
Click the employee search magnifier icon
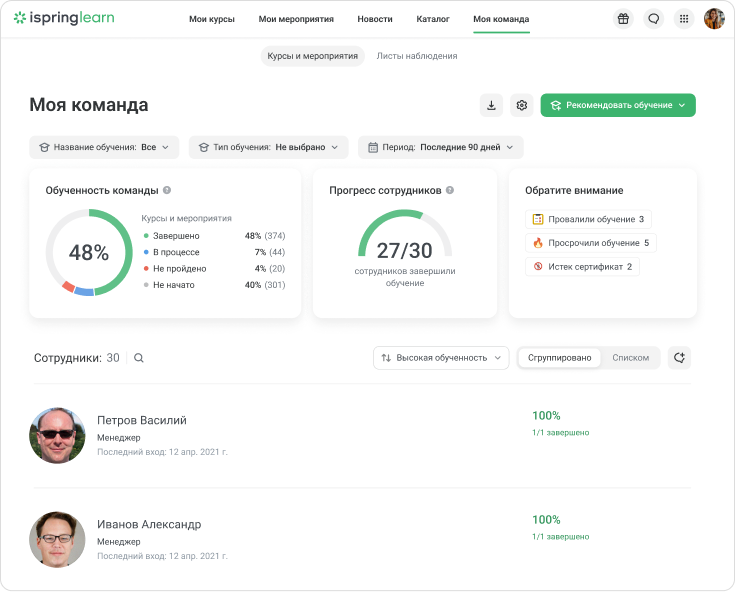(139, 358)
